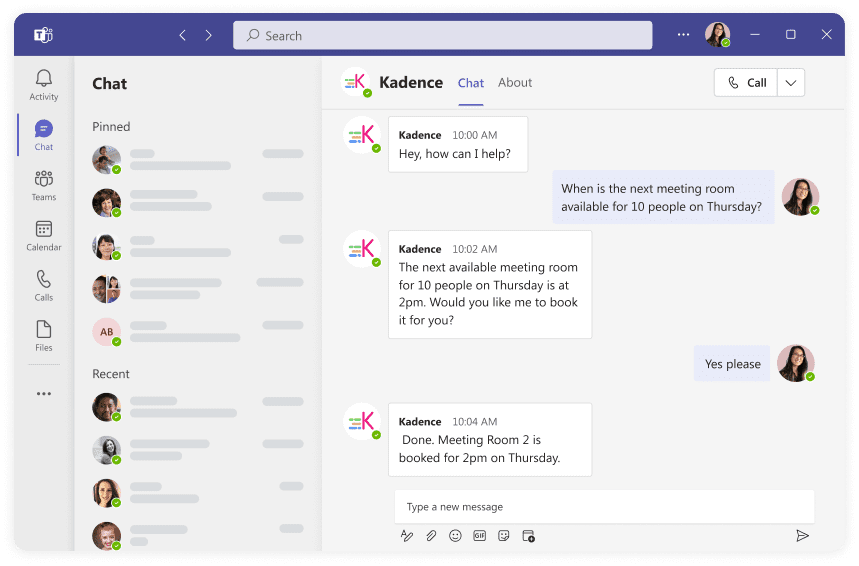The width and height of the screenshot is (859, 566).
Task: Open the first chat under Recent
Action: (x=198, y=407)
